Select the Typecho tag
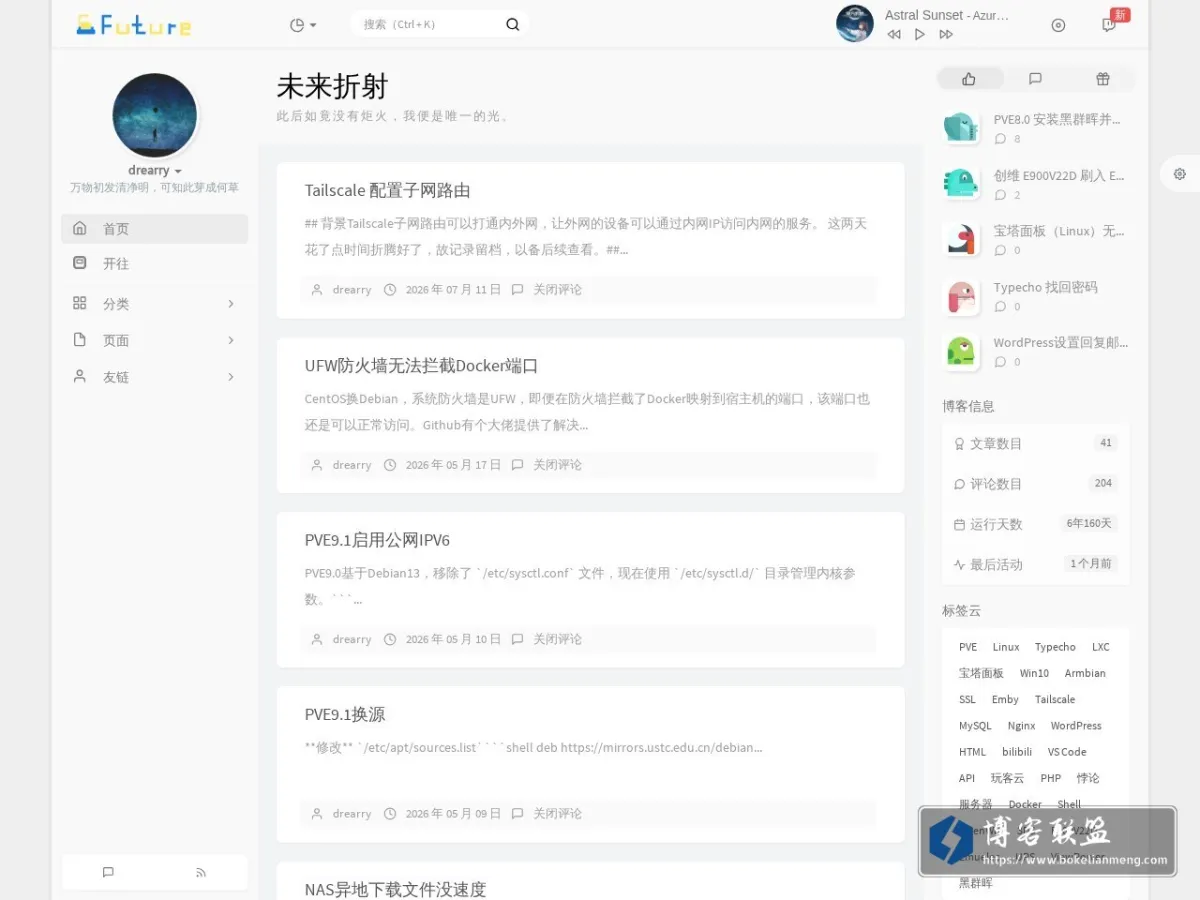Viewport: 1200px width, 900px height. (x=1055, y=647)
